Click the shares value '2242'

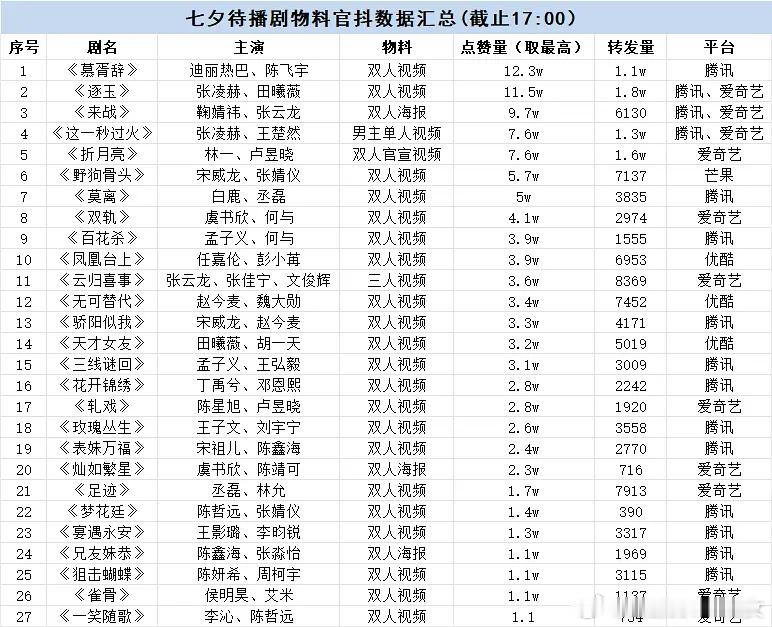pyautogui.click(x=631, y=386)
